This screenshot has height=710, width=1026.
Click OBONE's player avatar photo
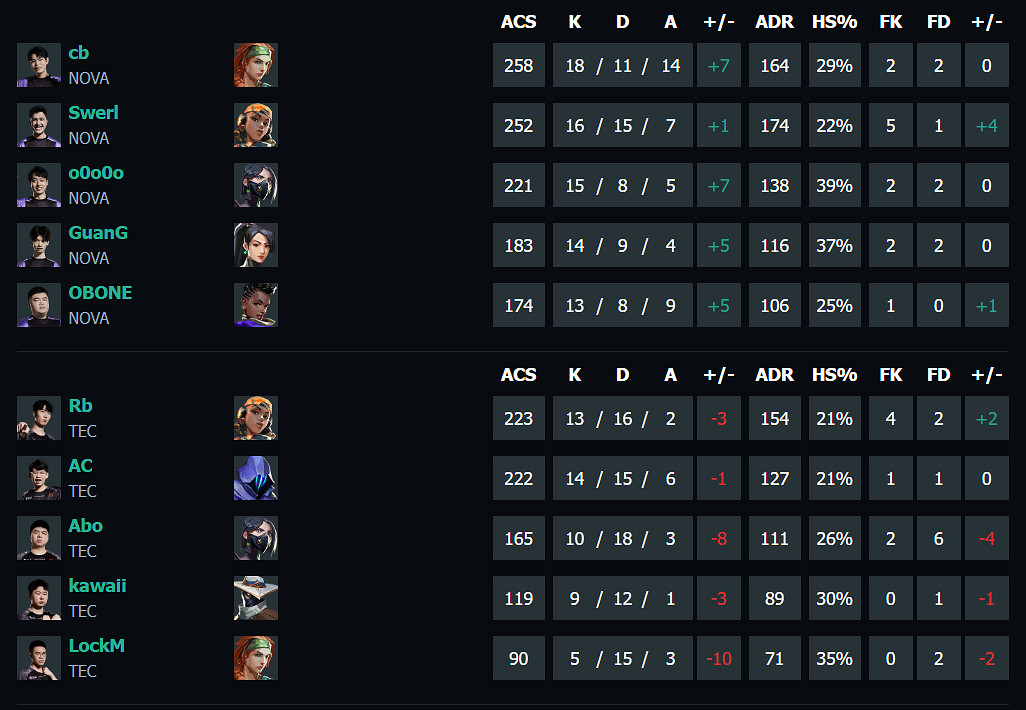tap(39, 305)
